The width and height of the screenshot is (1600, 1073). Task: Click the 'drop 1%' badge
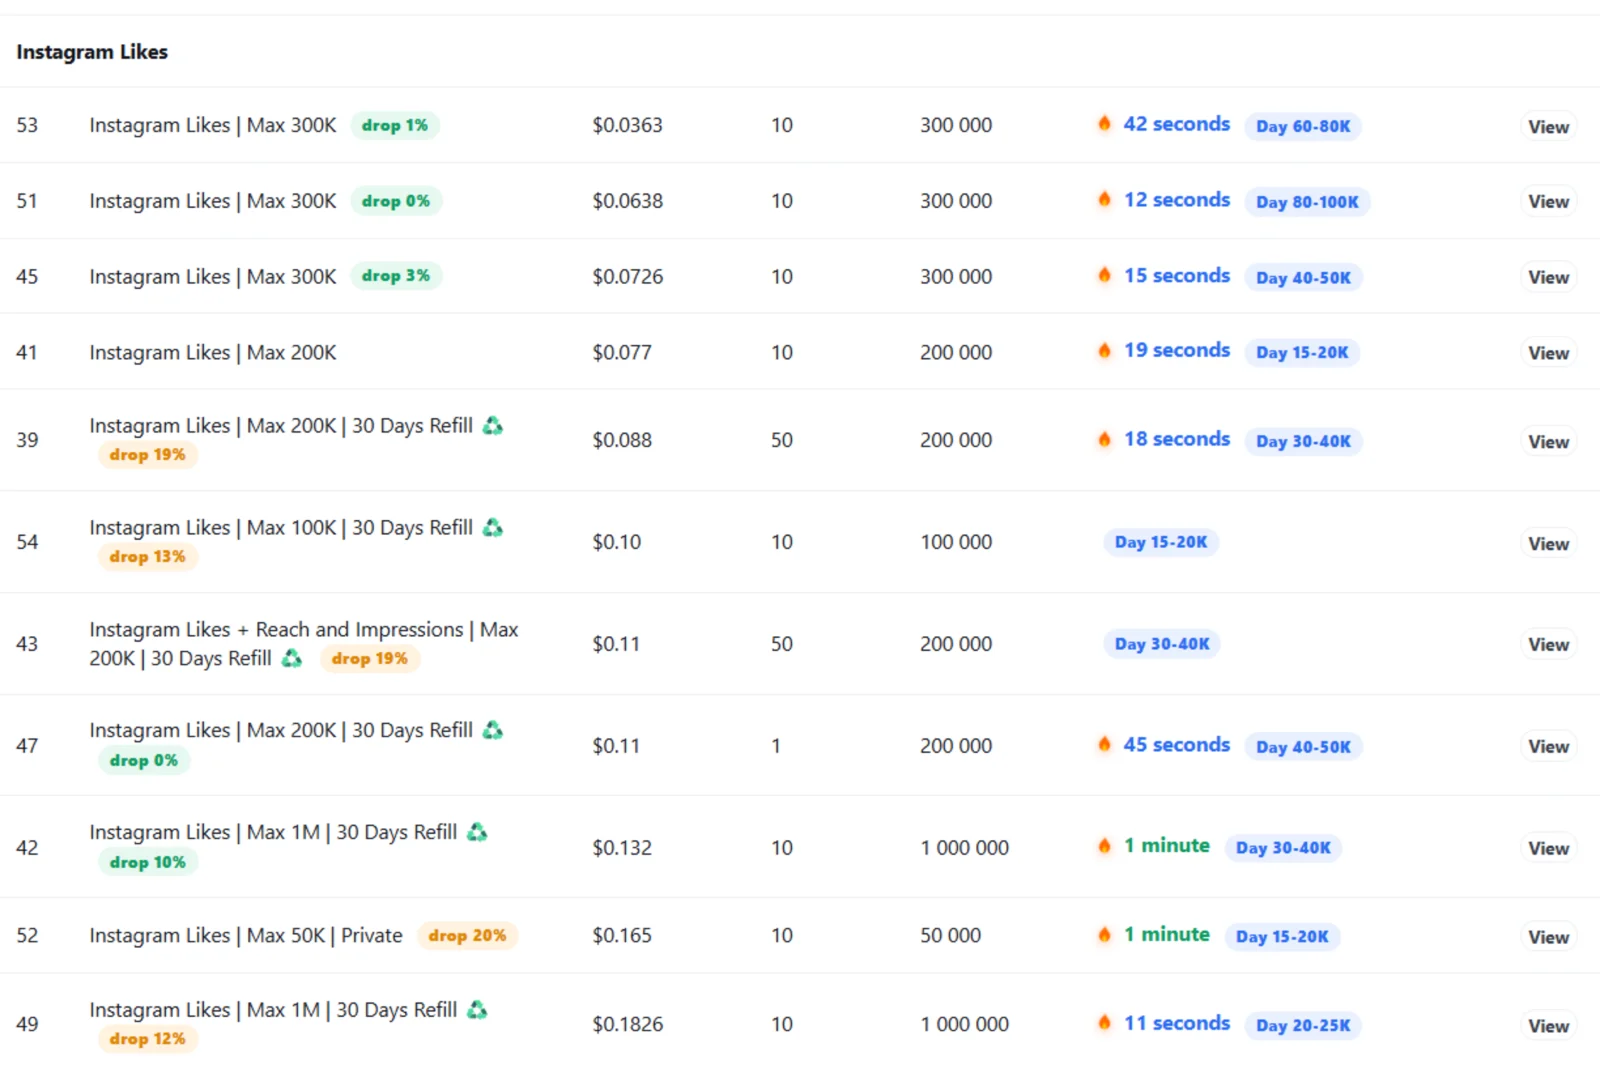[395, 125]
